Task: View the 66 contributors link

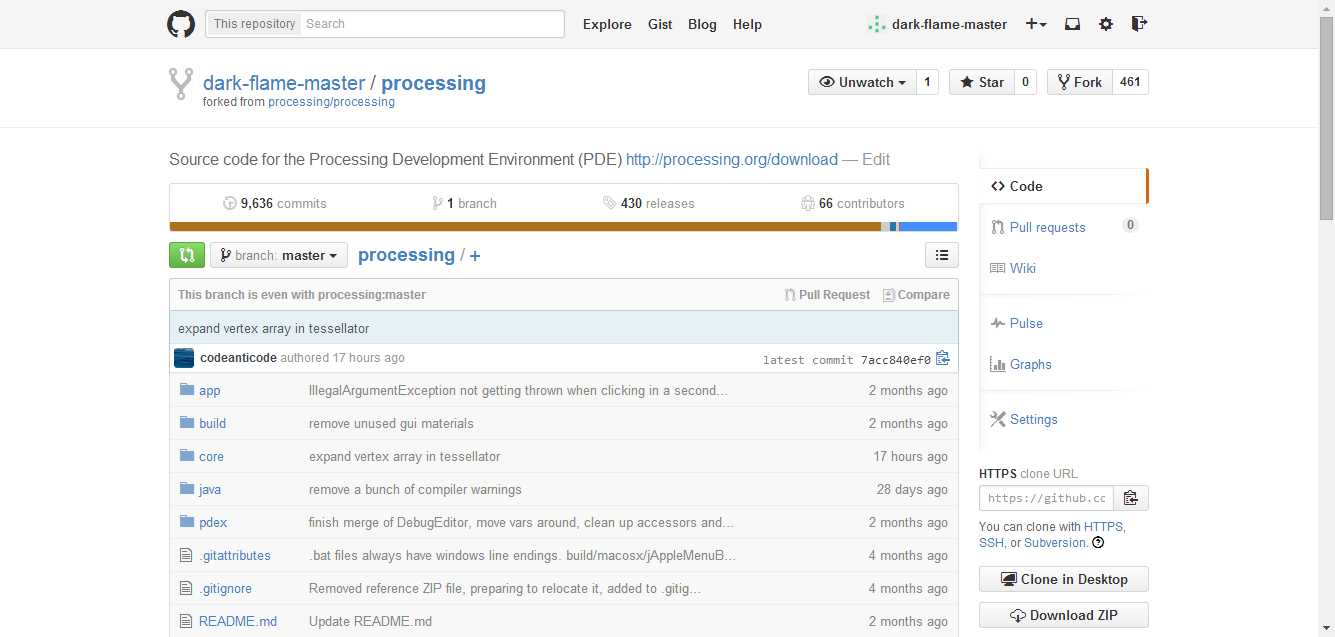Action: pyautogui.click(x=852, y=203)
